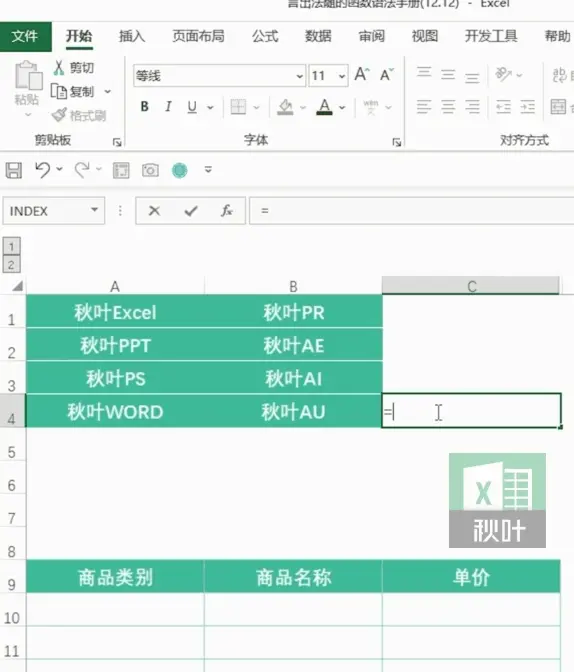Click in the formula bar
The width and height of the screenshot is (574, 672).
(412, 210)
